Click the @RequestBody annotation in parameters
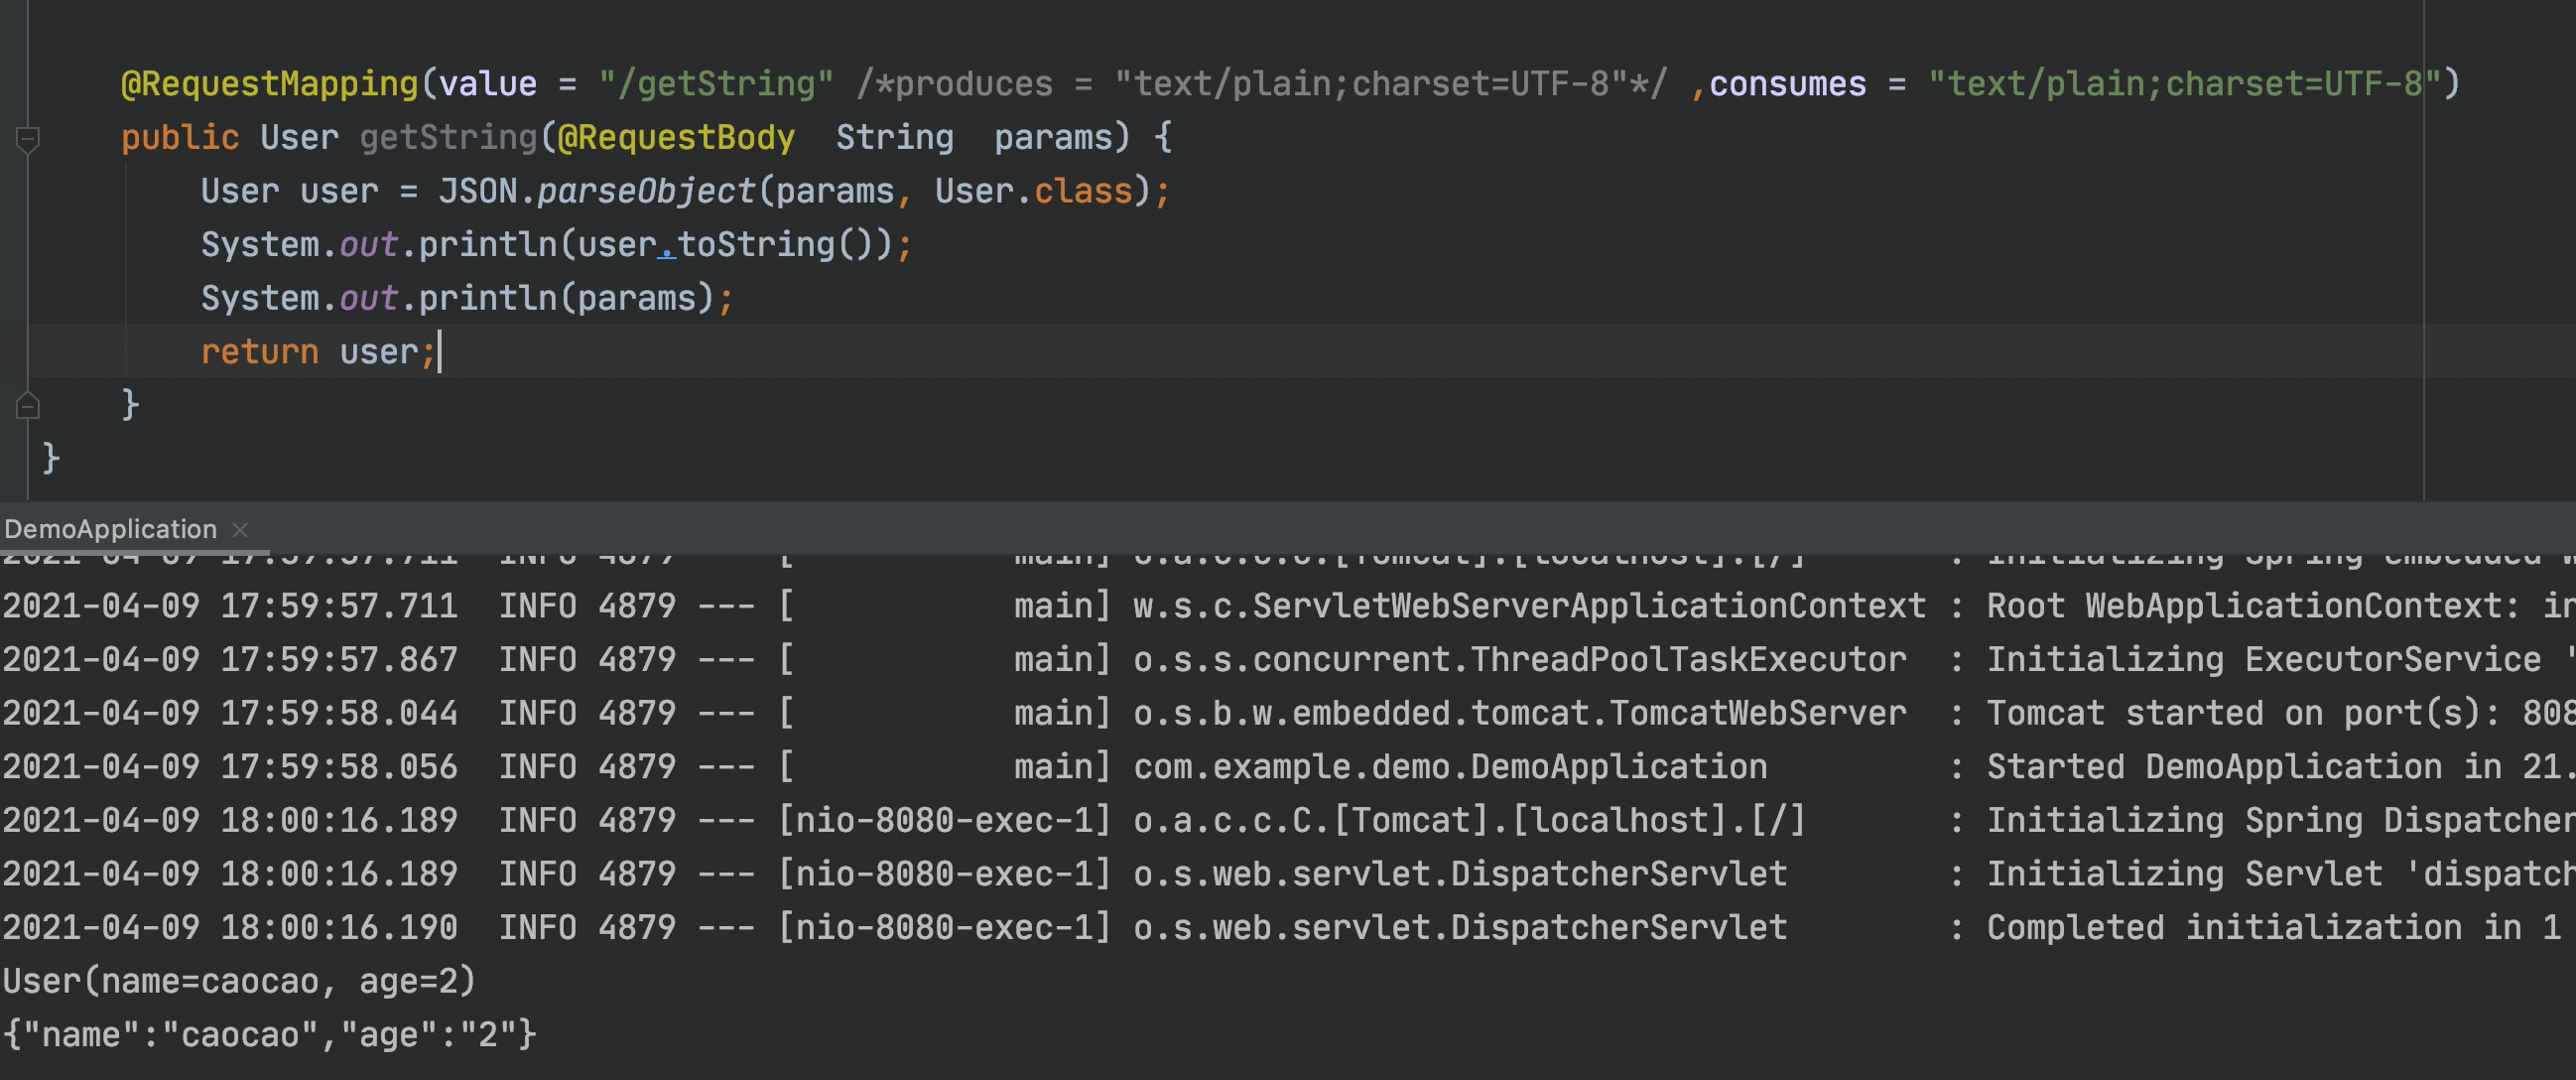2576x1080 pixels. pos(676,137)
